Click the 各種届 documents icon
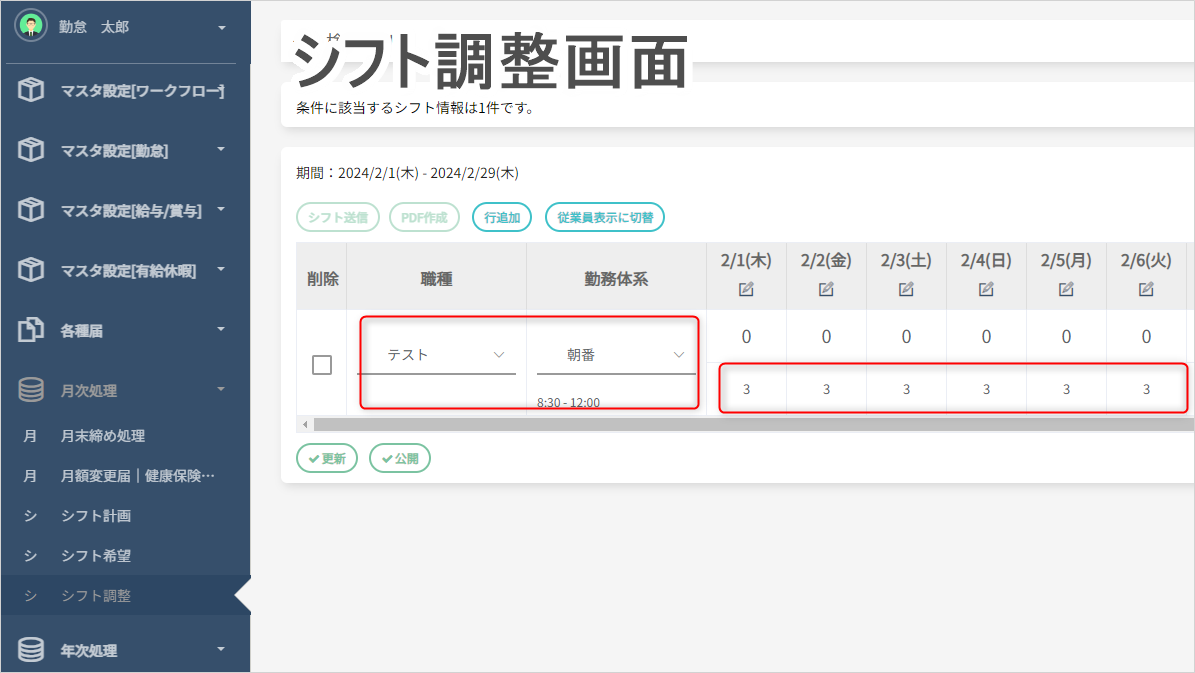 31,330
